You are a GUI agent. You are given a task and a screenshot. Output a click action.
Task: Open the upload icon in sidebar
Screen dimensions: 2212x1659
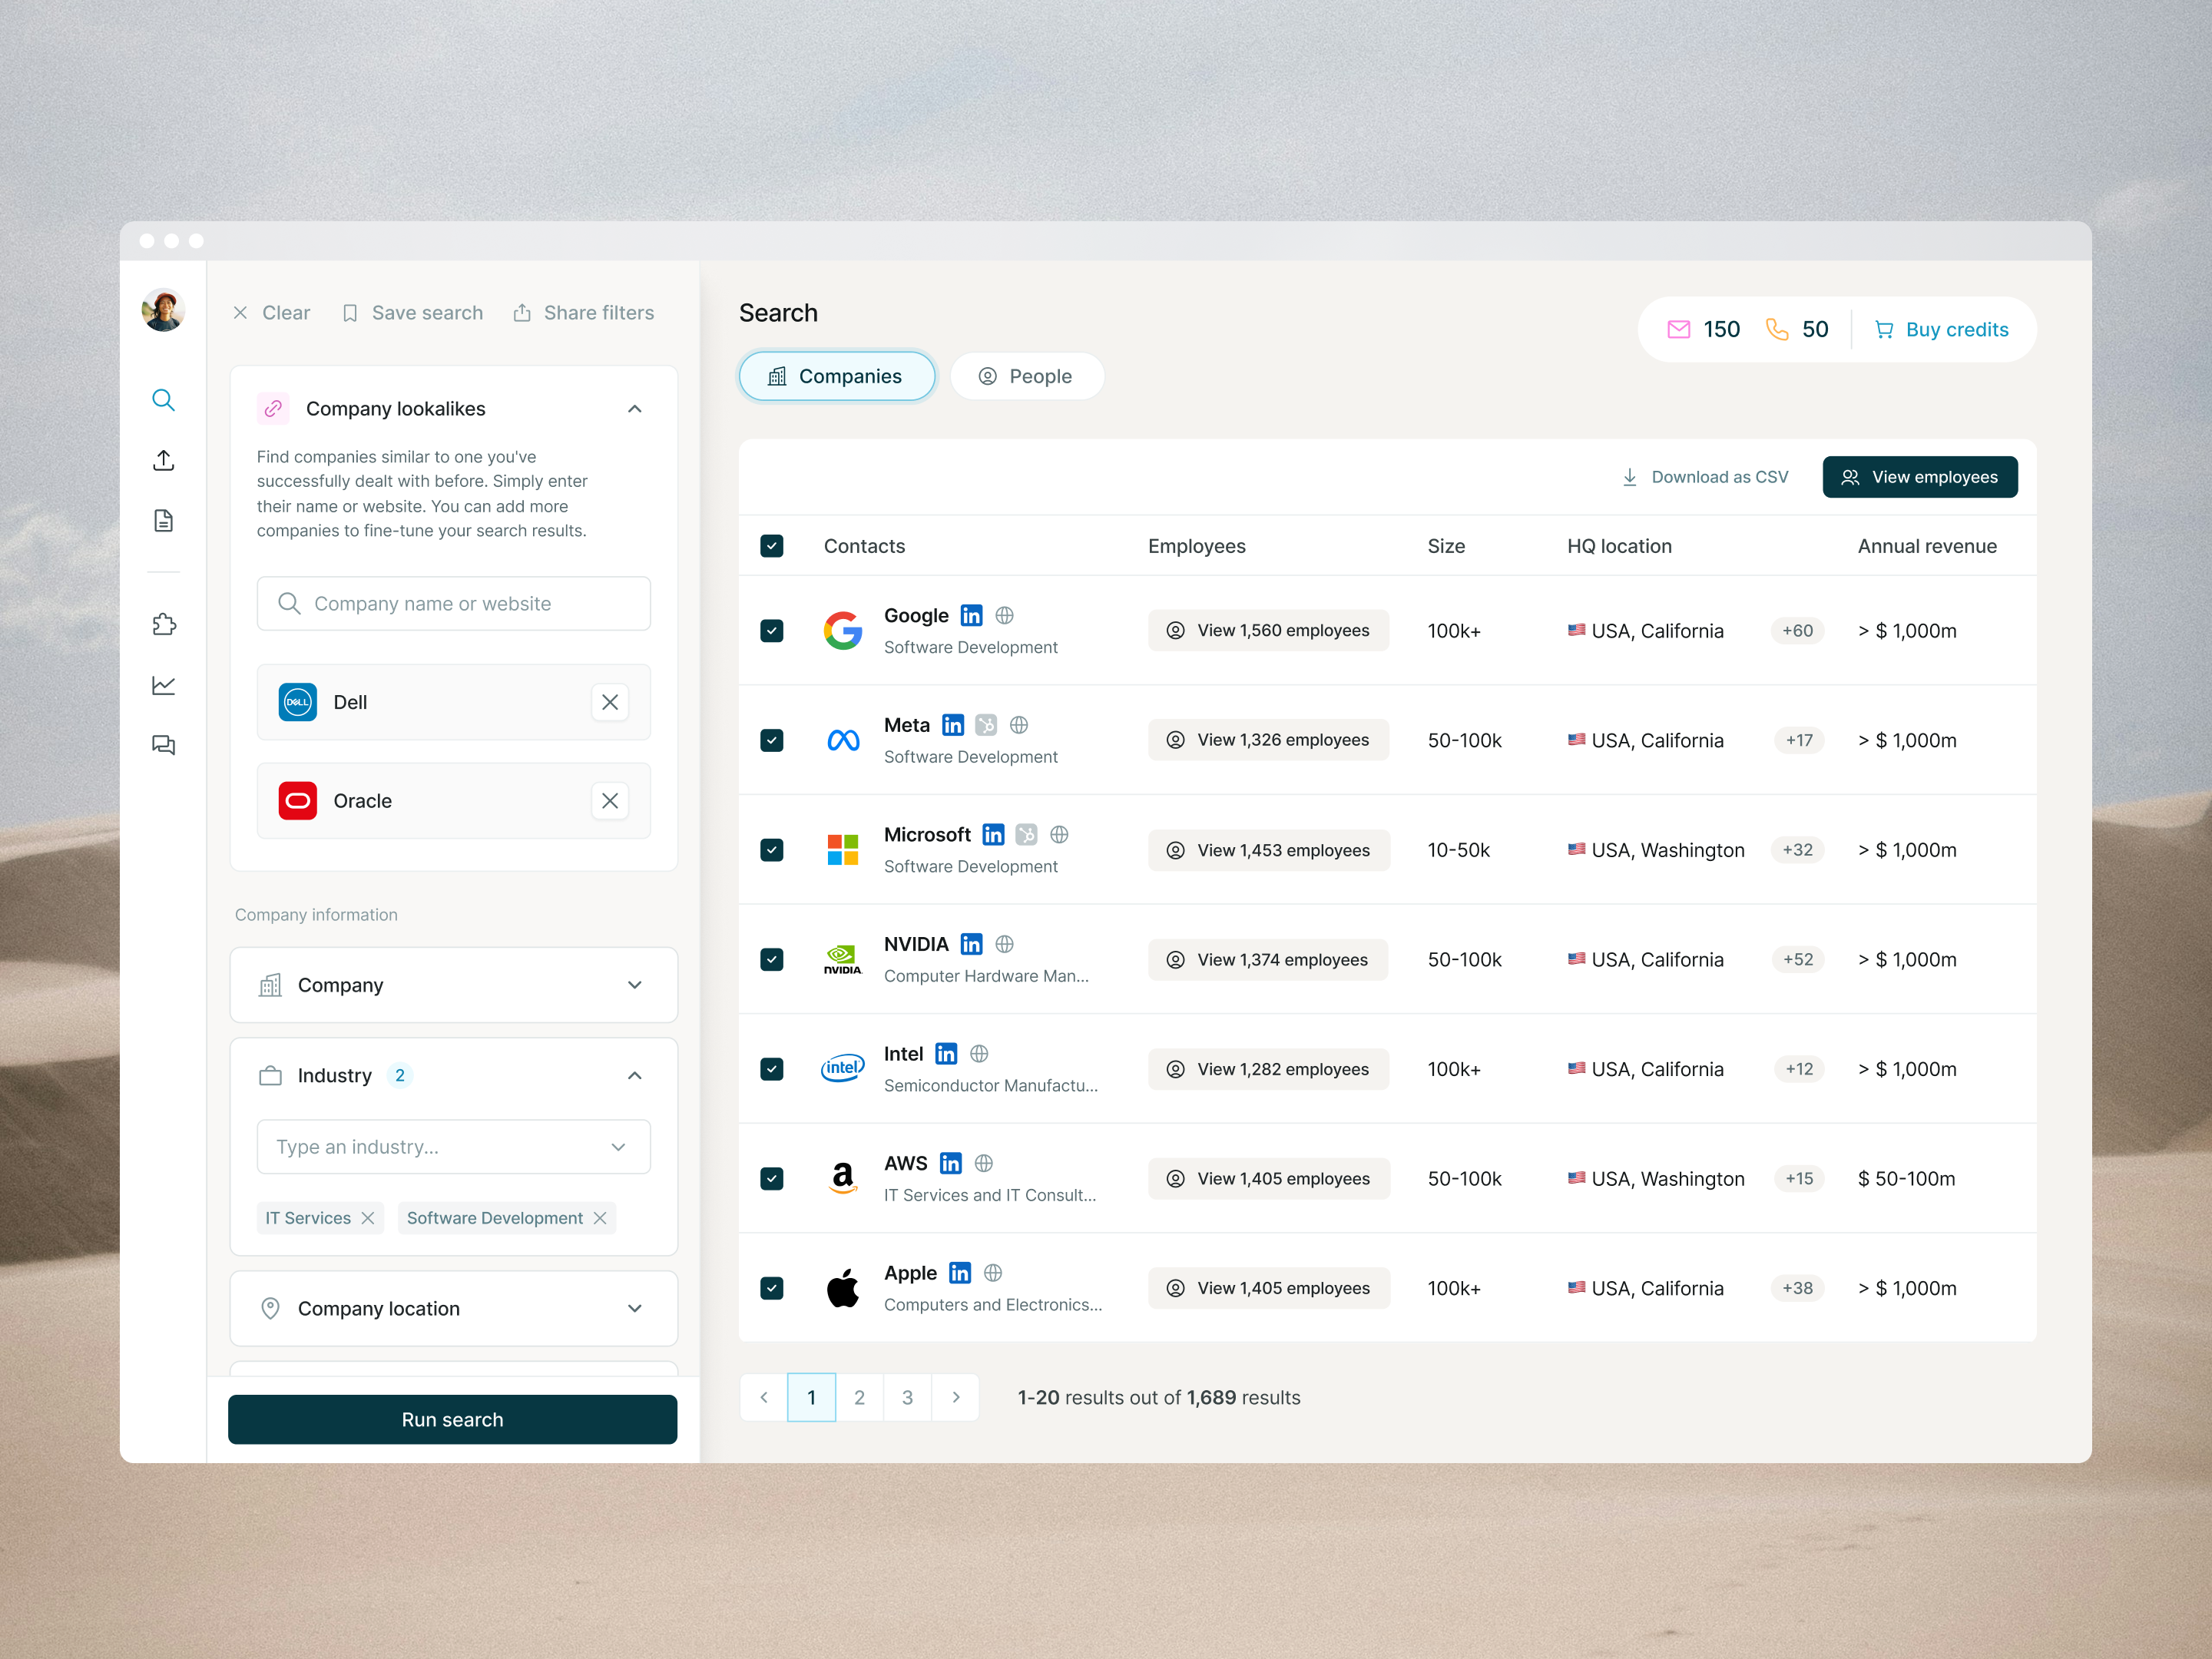point(163,460)
